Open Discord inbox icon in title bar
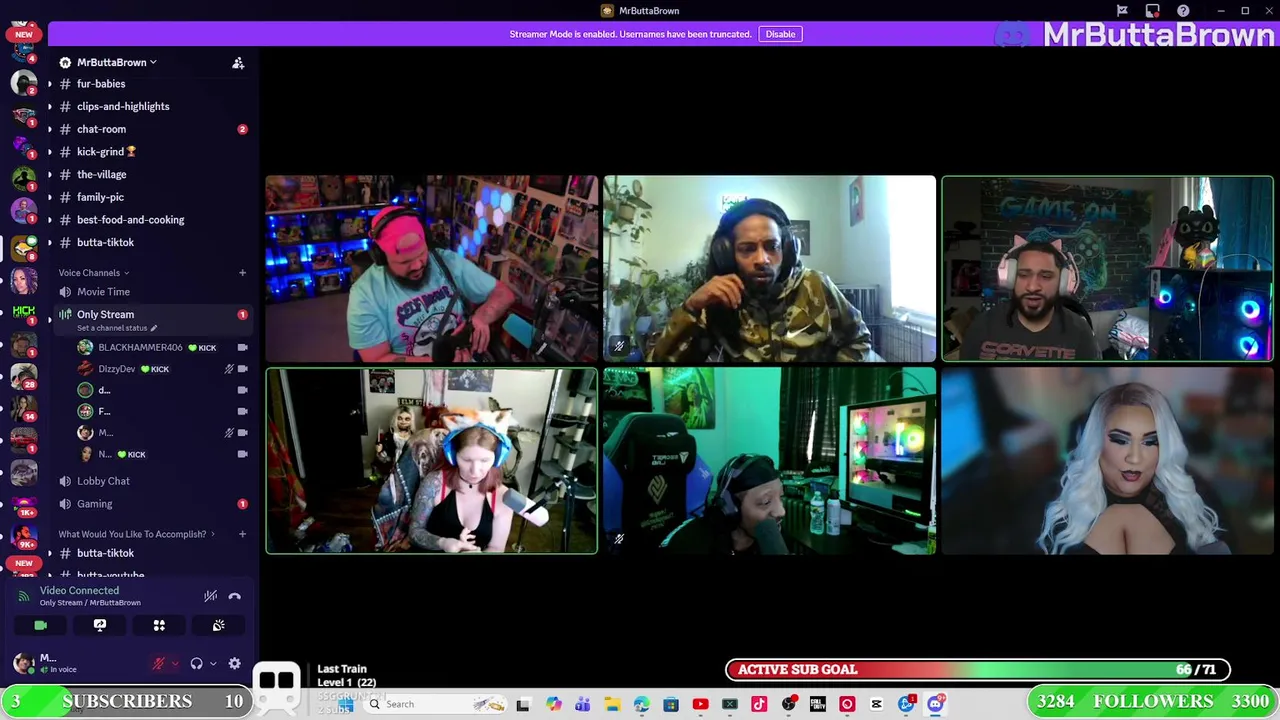1280x720 pixels. tap(1153, 11)
